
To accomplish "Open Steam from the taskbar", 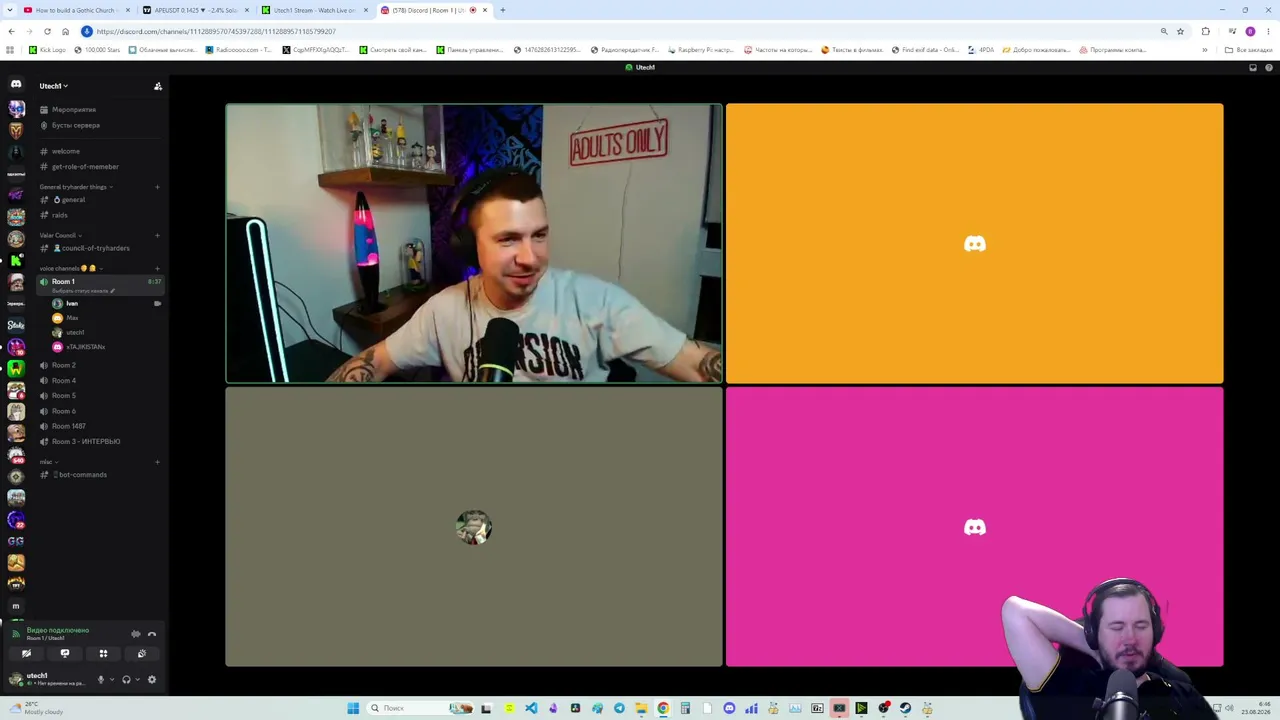I will click(x=905, y=708).
